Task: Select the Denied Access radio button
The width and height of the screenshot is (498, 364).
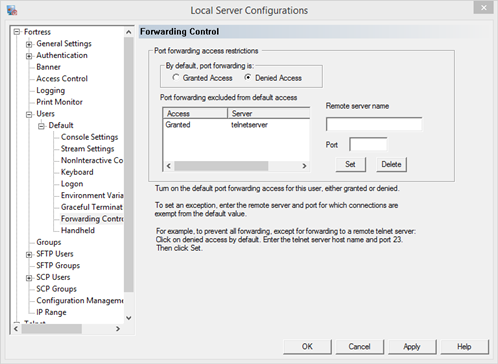Action: tap(248, 77)
